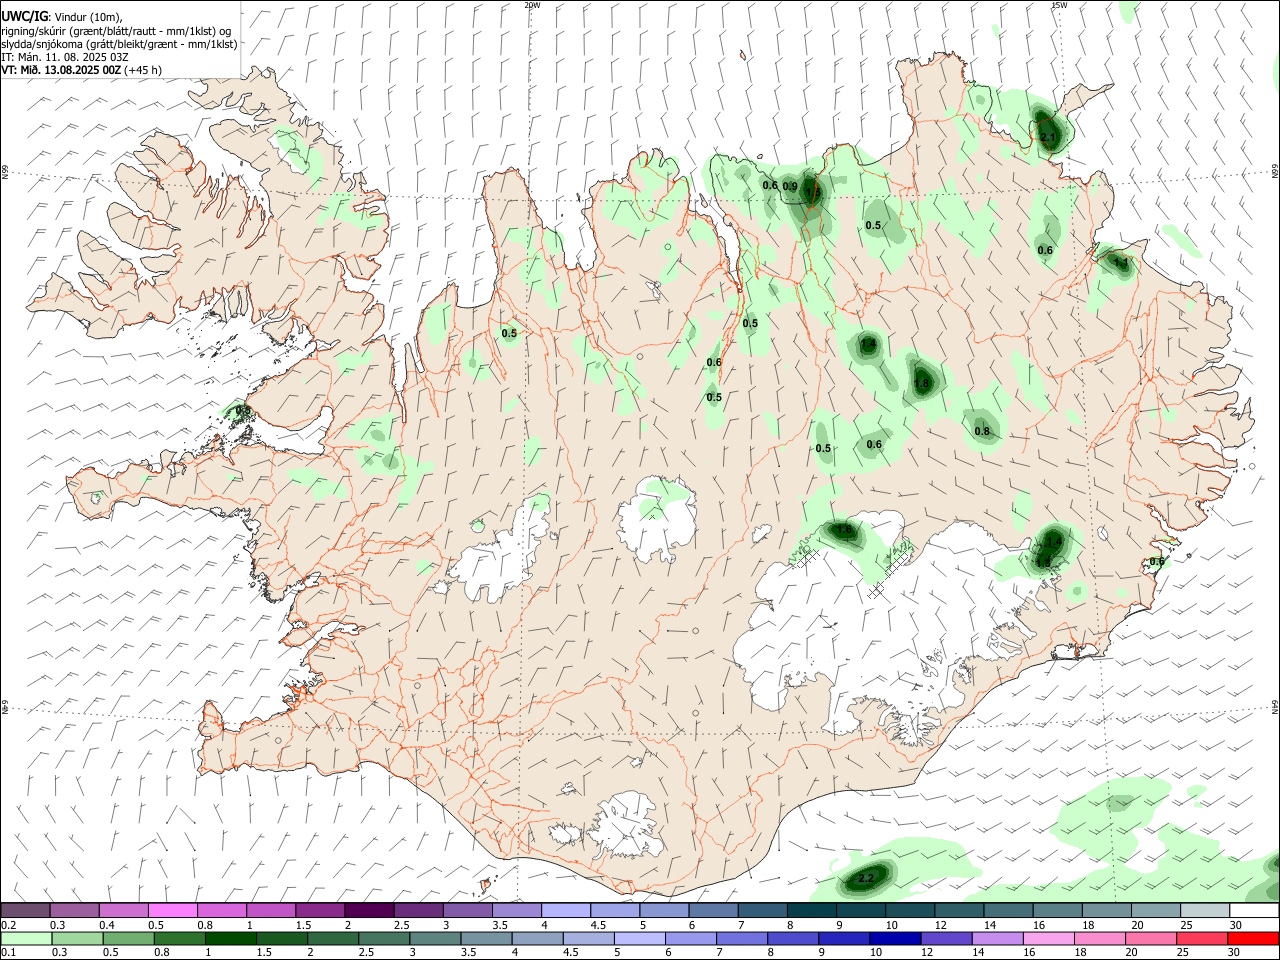Click the '15W' longitude label at top
Screen dimensions: 1280x960
(x=1059, y=5)
